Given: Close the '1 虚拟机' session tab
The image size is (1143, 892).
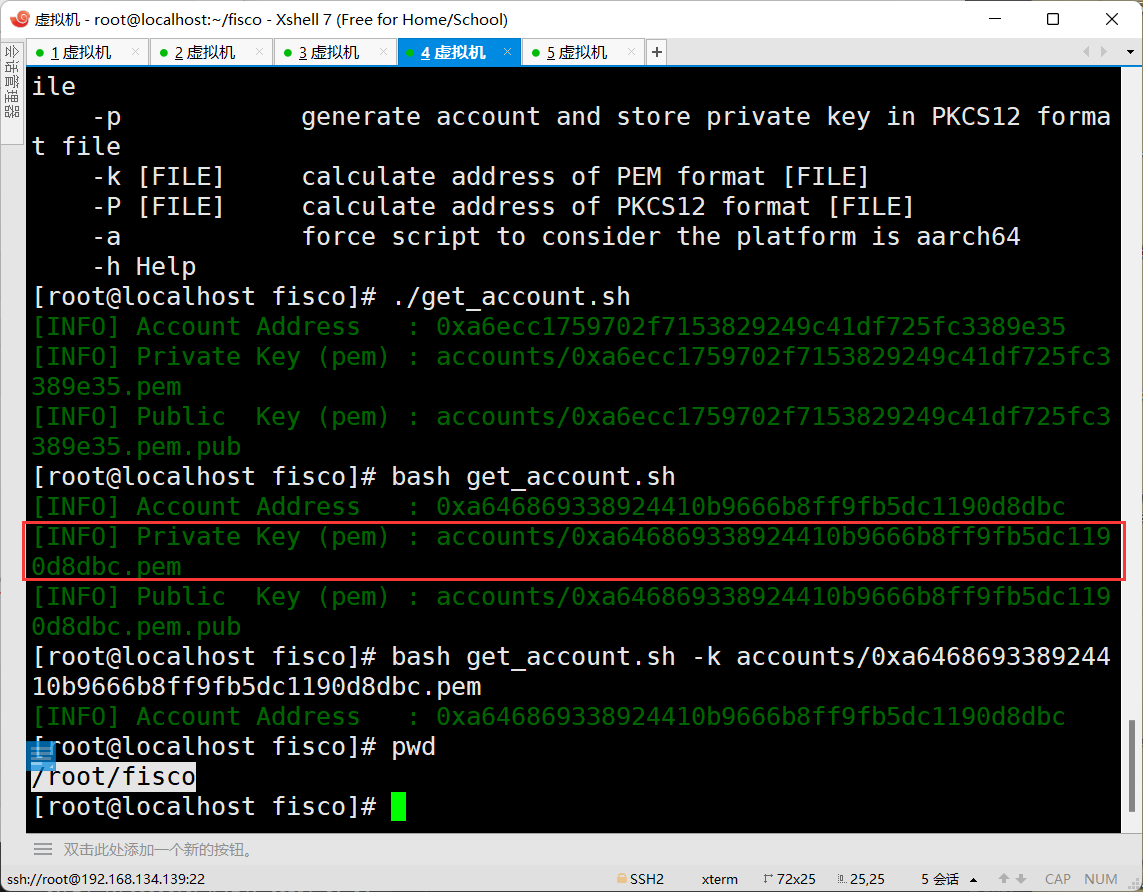Looking at the screenshot, I should (x=136, y=52).
